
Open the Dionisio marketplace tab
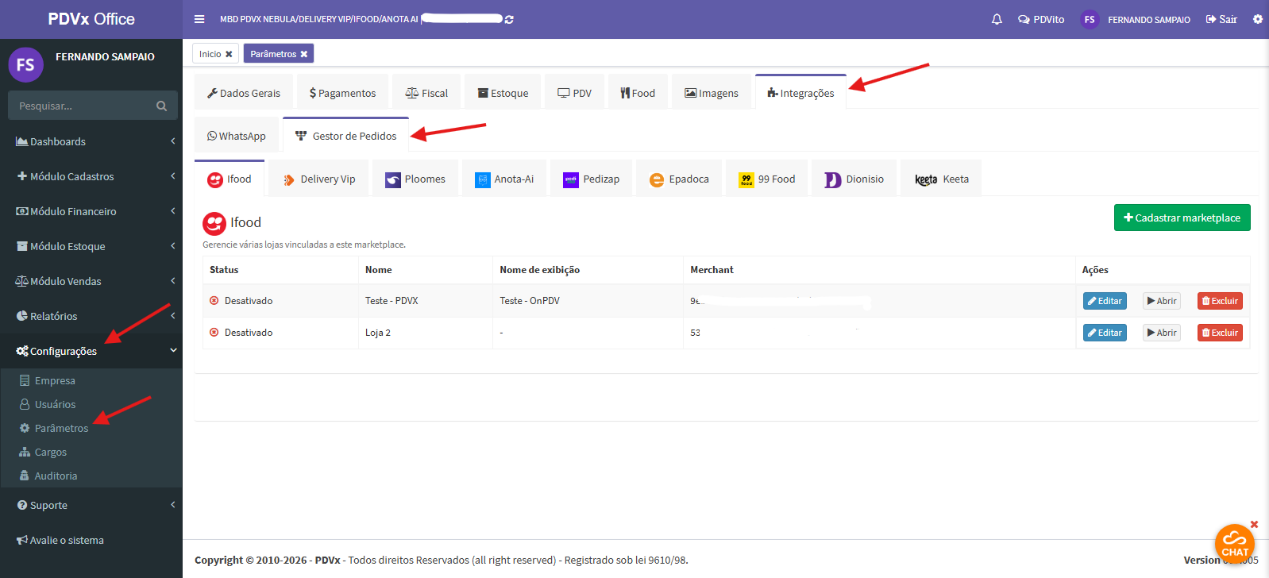click(854, 179)
